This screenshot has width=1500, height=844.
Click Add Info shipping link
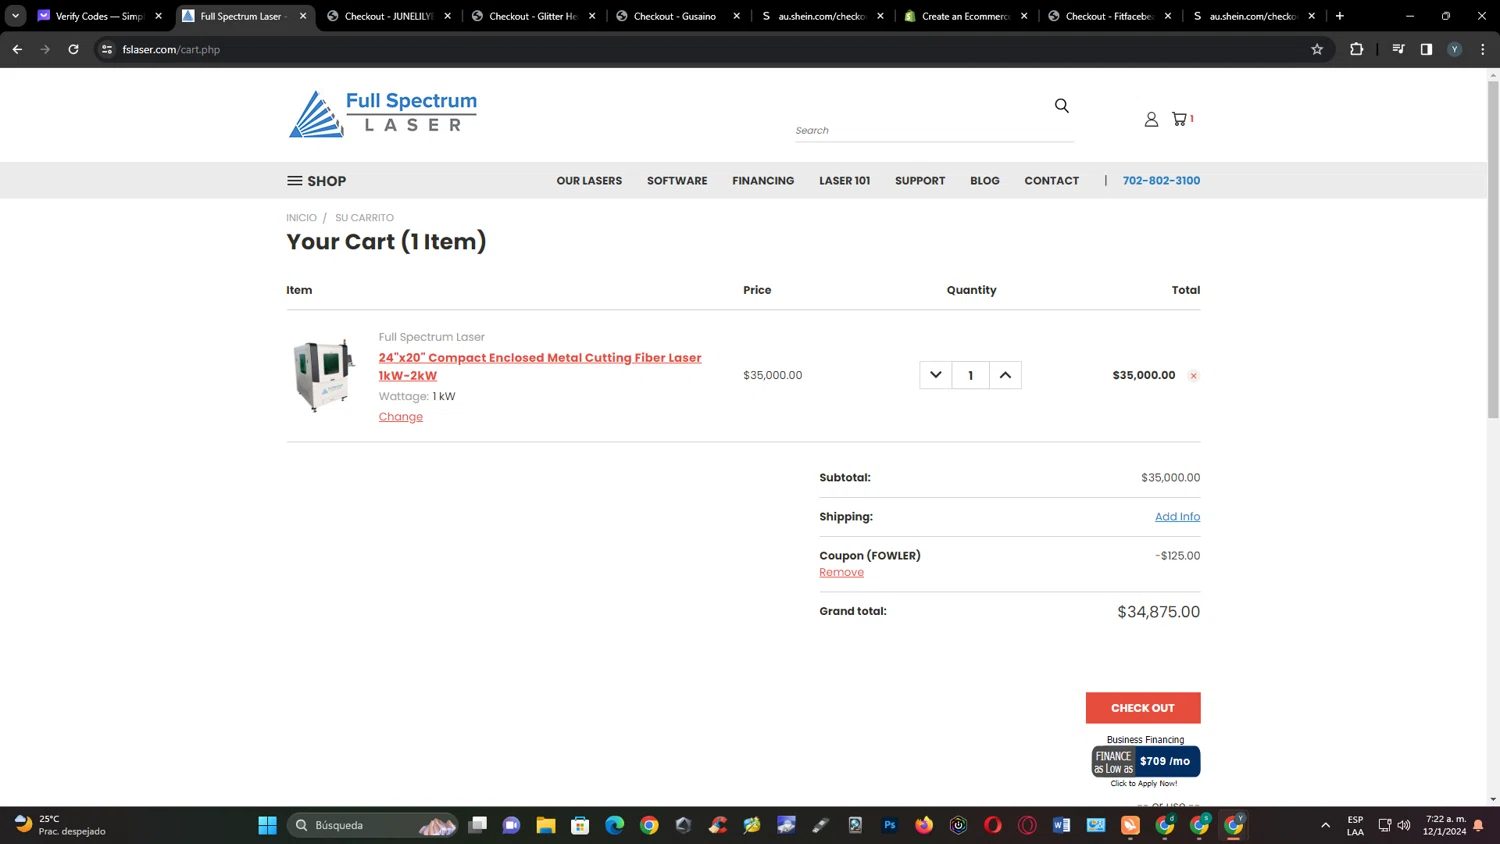1177,517
